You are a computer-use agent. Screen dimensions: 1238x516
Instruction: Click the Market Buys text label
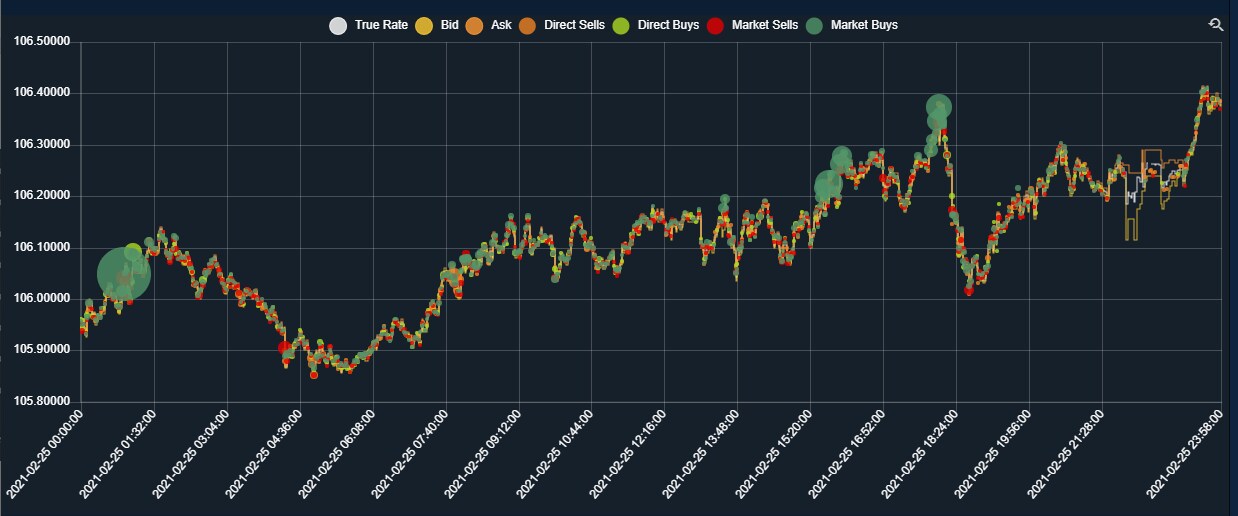point(864,25)
